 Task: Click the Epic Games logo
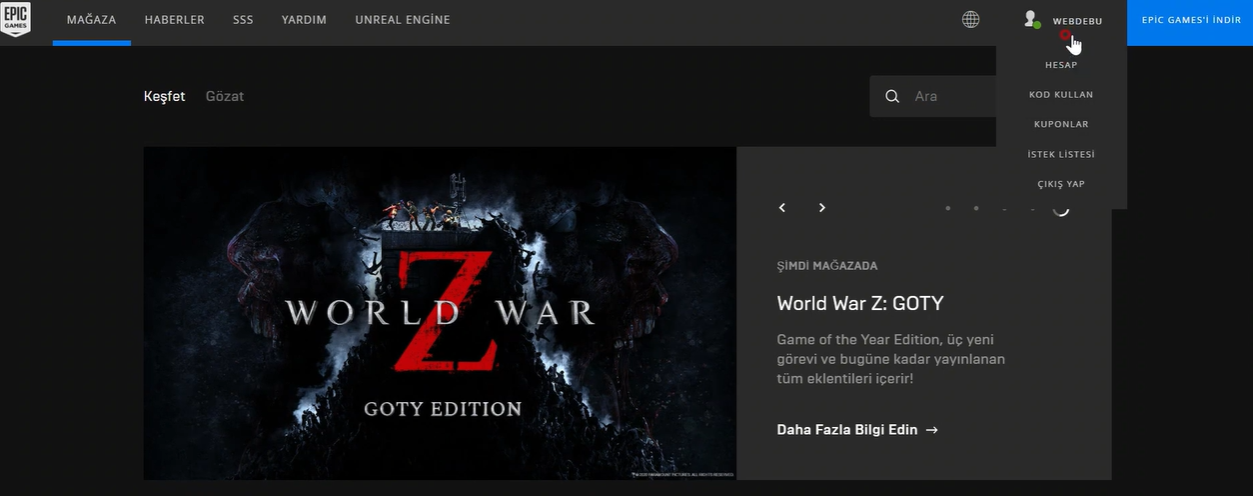point(15,19)
